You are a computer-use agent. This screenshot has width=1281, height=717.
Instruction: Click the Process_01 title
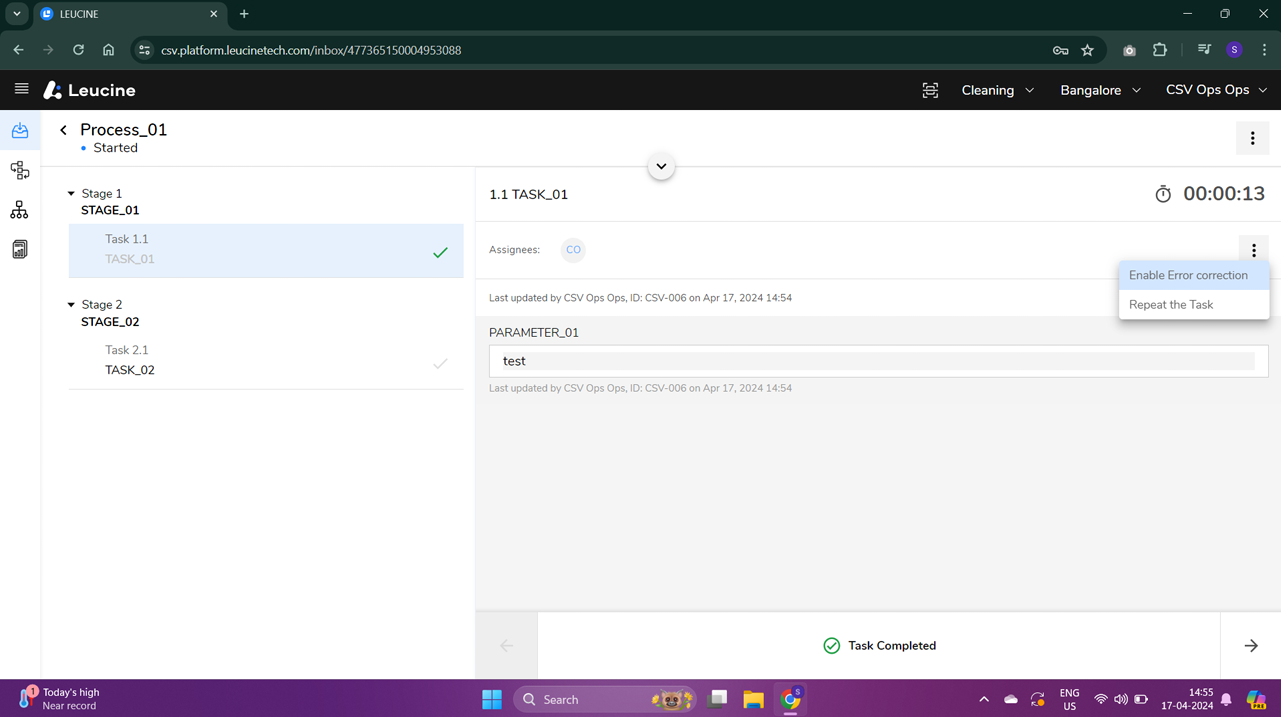pos(123,130)
